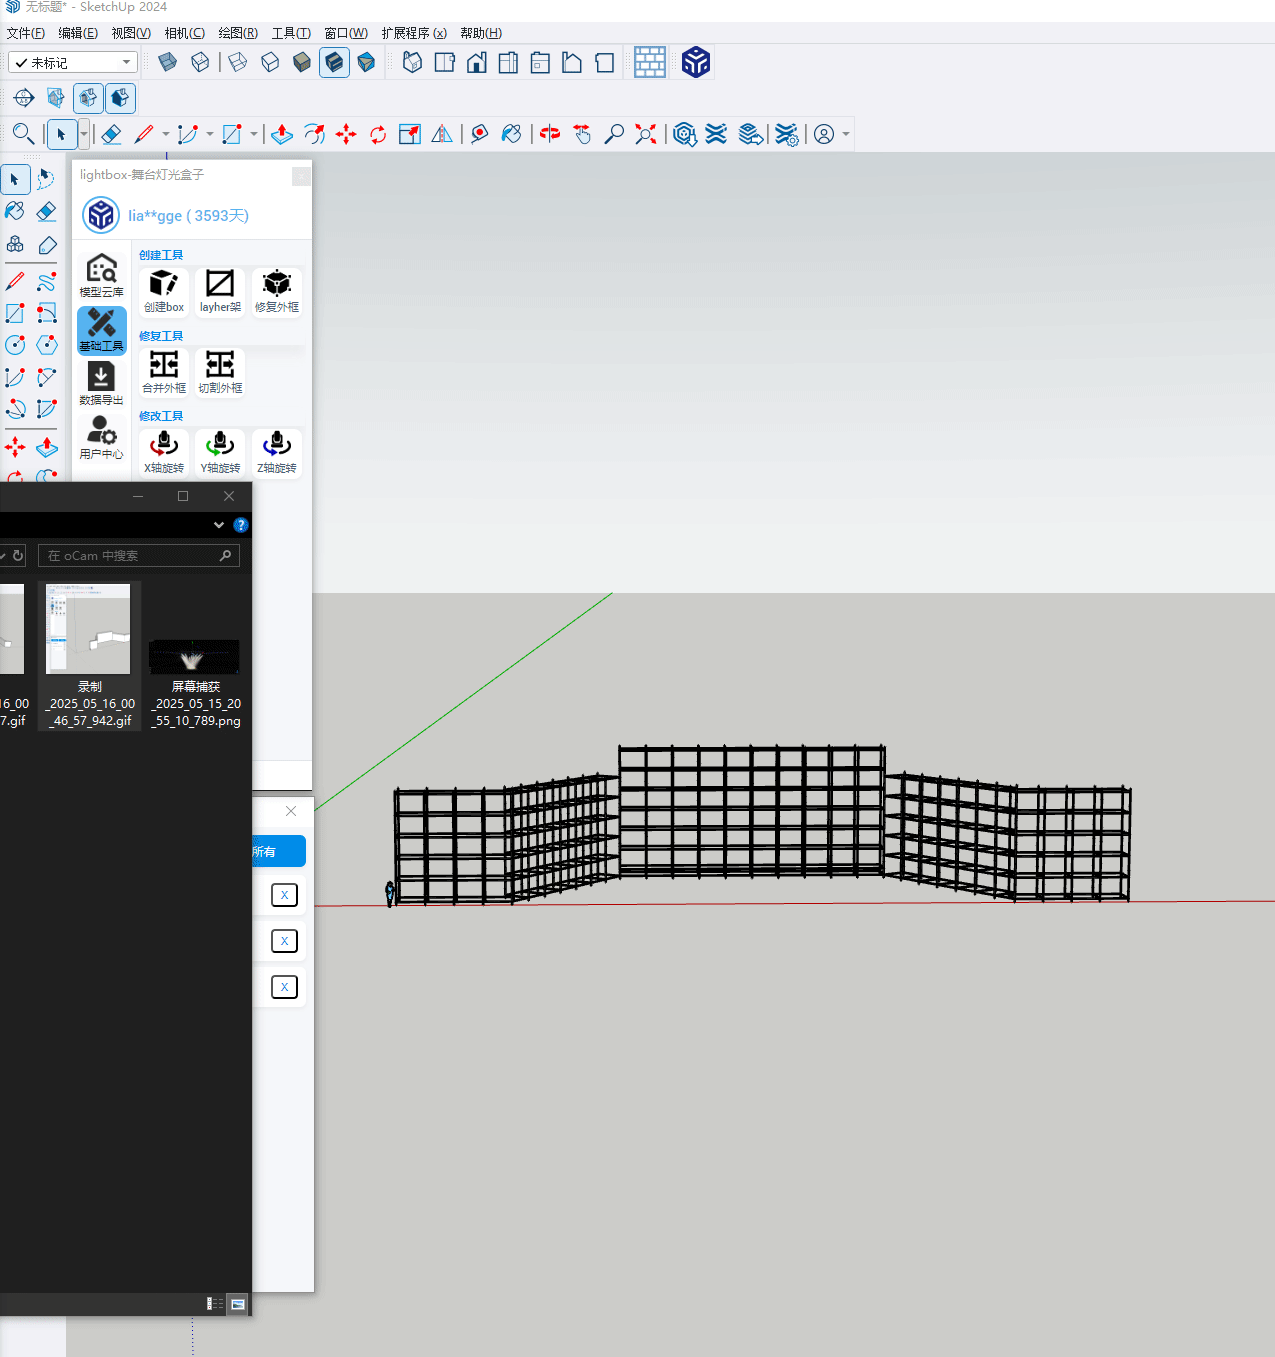Viewport: 1275px width, 1357px height.
Task: Switch to Iso view with view icon
Action: [412, 63]
